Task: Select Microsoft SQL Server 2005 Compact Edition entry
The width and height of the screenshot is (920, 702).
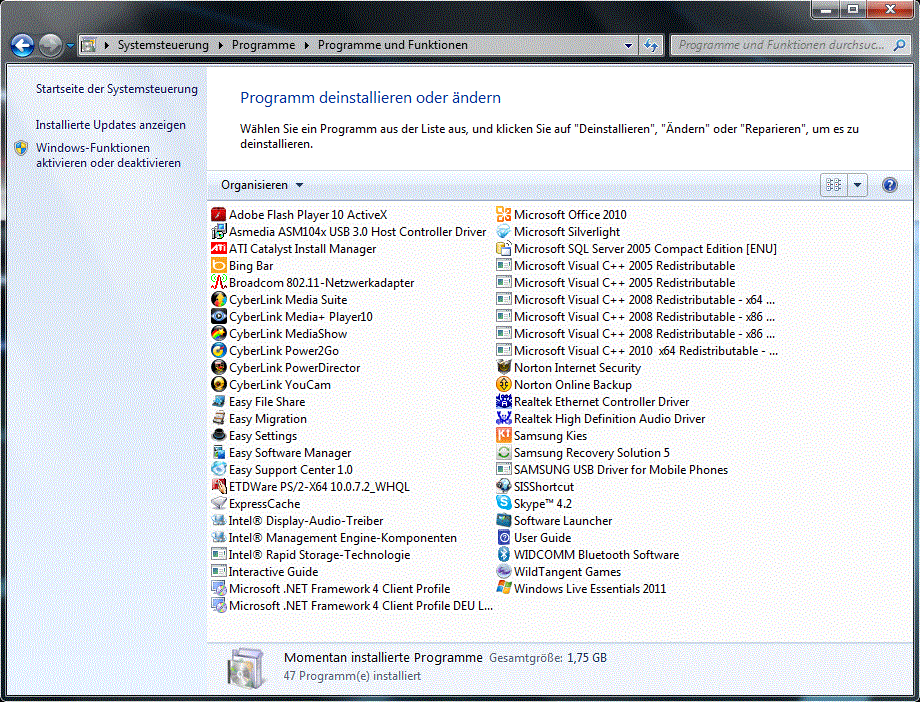Action: click(637, 249)
